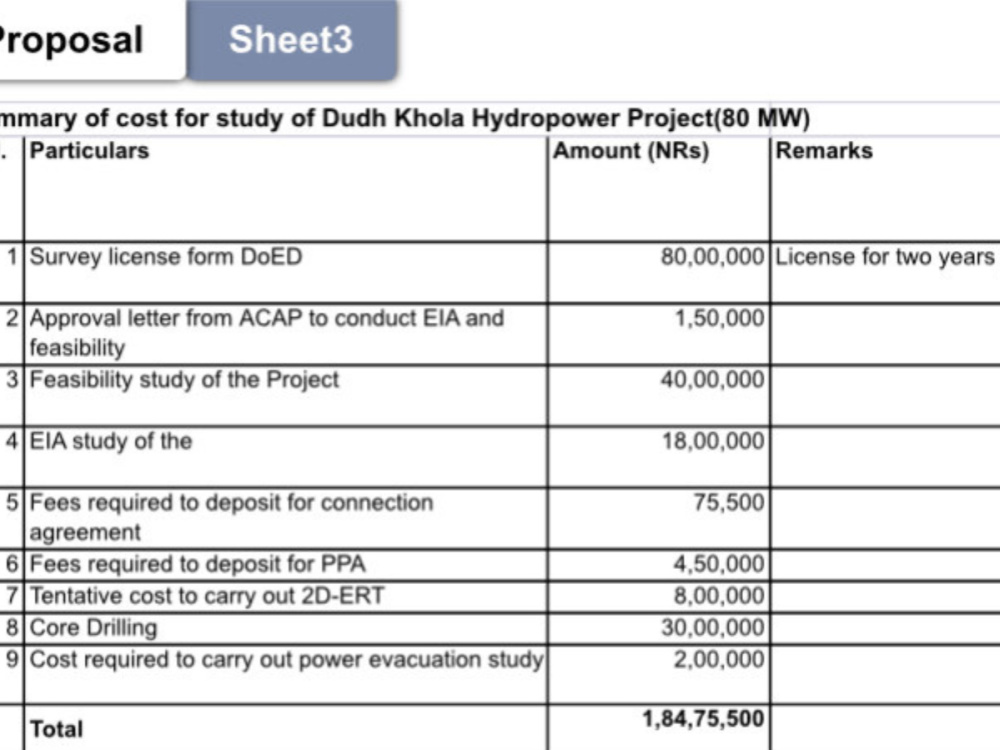This screenshot has height=750, width=1000.
Task: Select the 'Particulars' header cell
Action: (x=286, y=189)
